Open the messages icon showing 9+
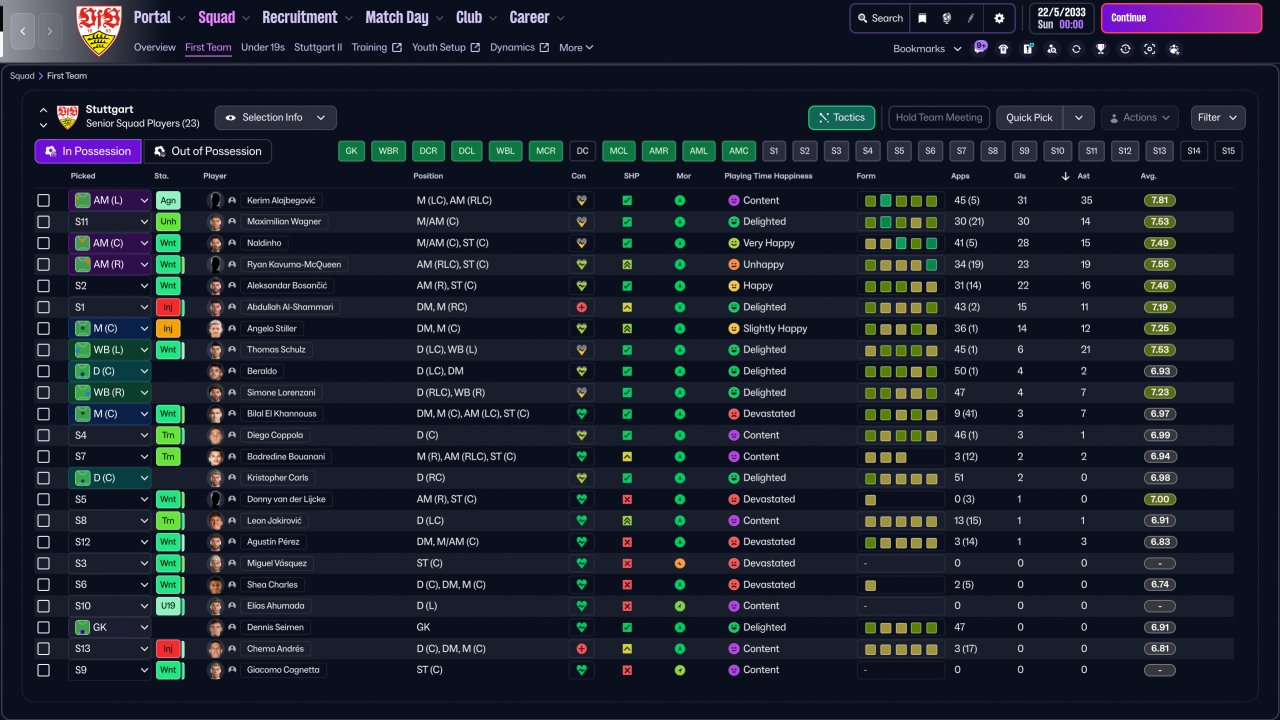The width and height of the screenshot is (1280, 720). click(980, 47)
